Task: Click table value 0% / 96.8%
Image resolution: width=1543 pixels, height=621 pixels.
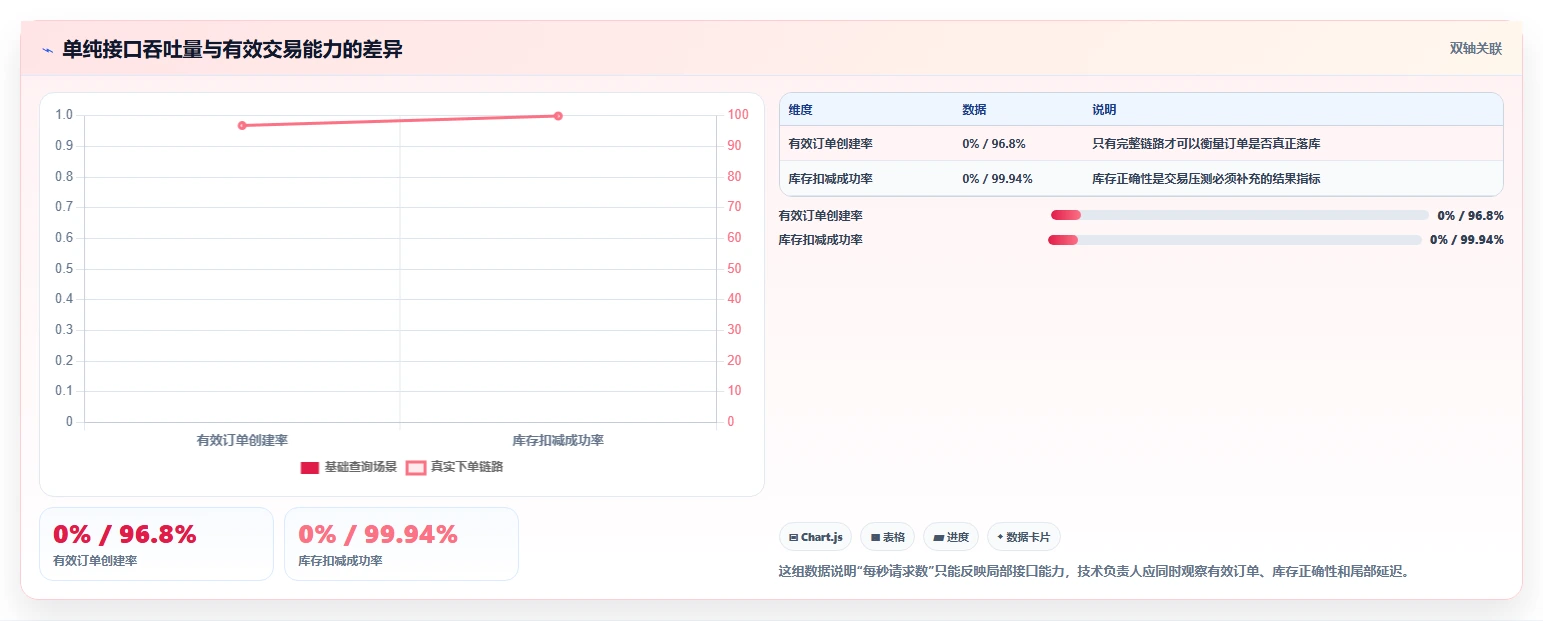Action: 993,144
